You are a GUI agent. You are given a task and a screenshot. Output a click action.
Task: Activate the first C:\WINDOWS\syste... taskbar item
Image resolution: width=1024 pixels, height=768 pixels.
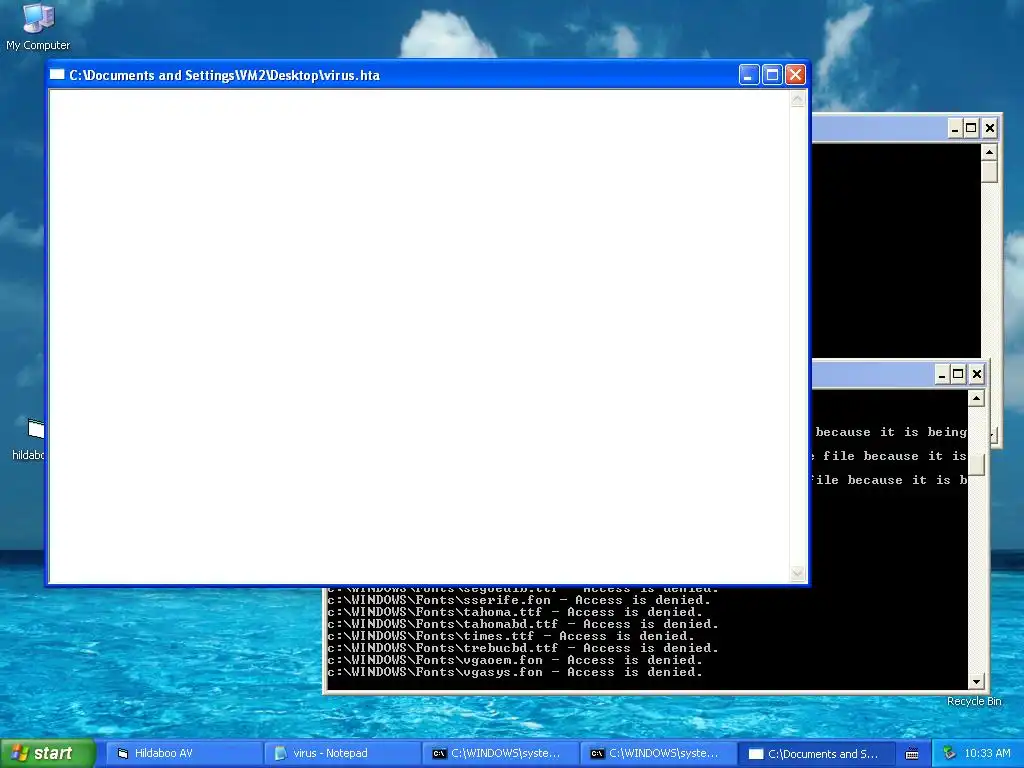coord(500,753)
